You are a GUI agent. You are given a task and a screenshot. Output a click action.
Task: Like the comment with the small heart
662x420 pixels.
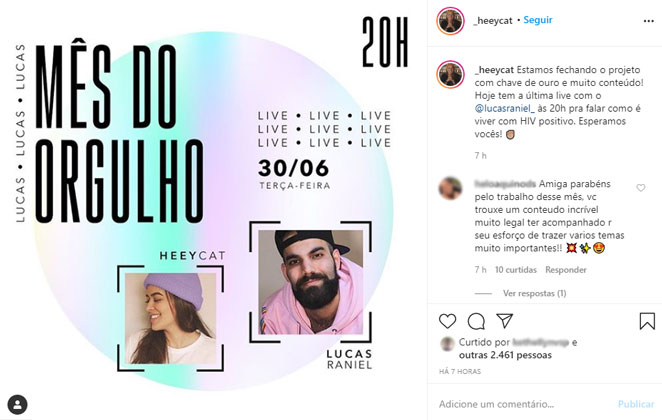click(x=640, y=188)
